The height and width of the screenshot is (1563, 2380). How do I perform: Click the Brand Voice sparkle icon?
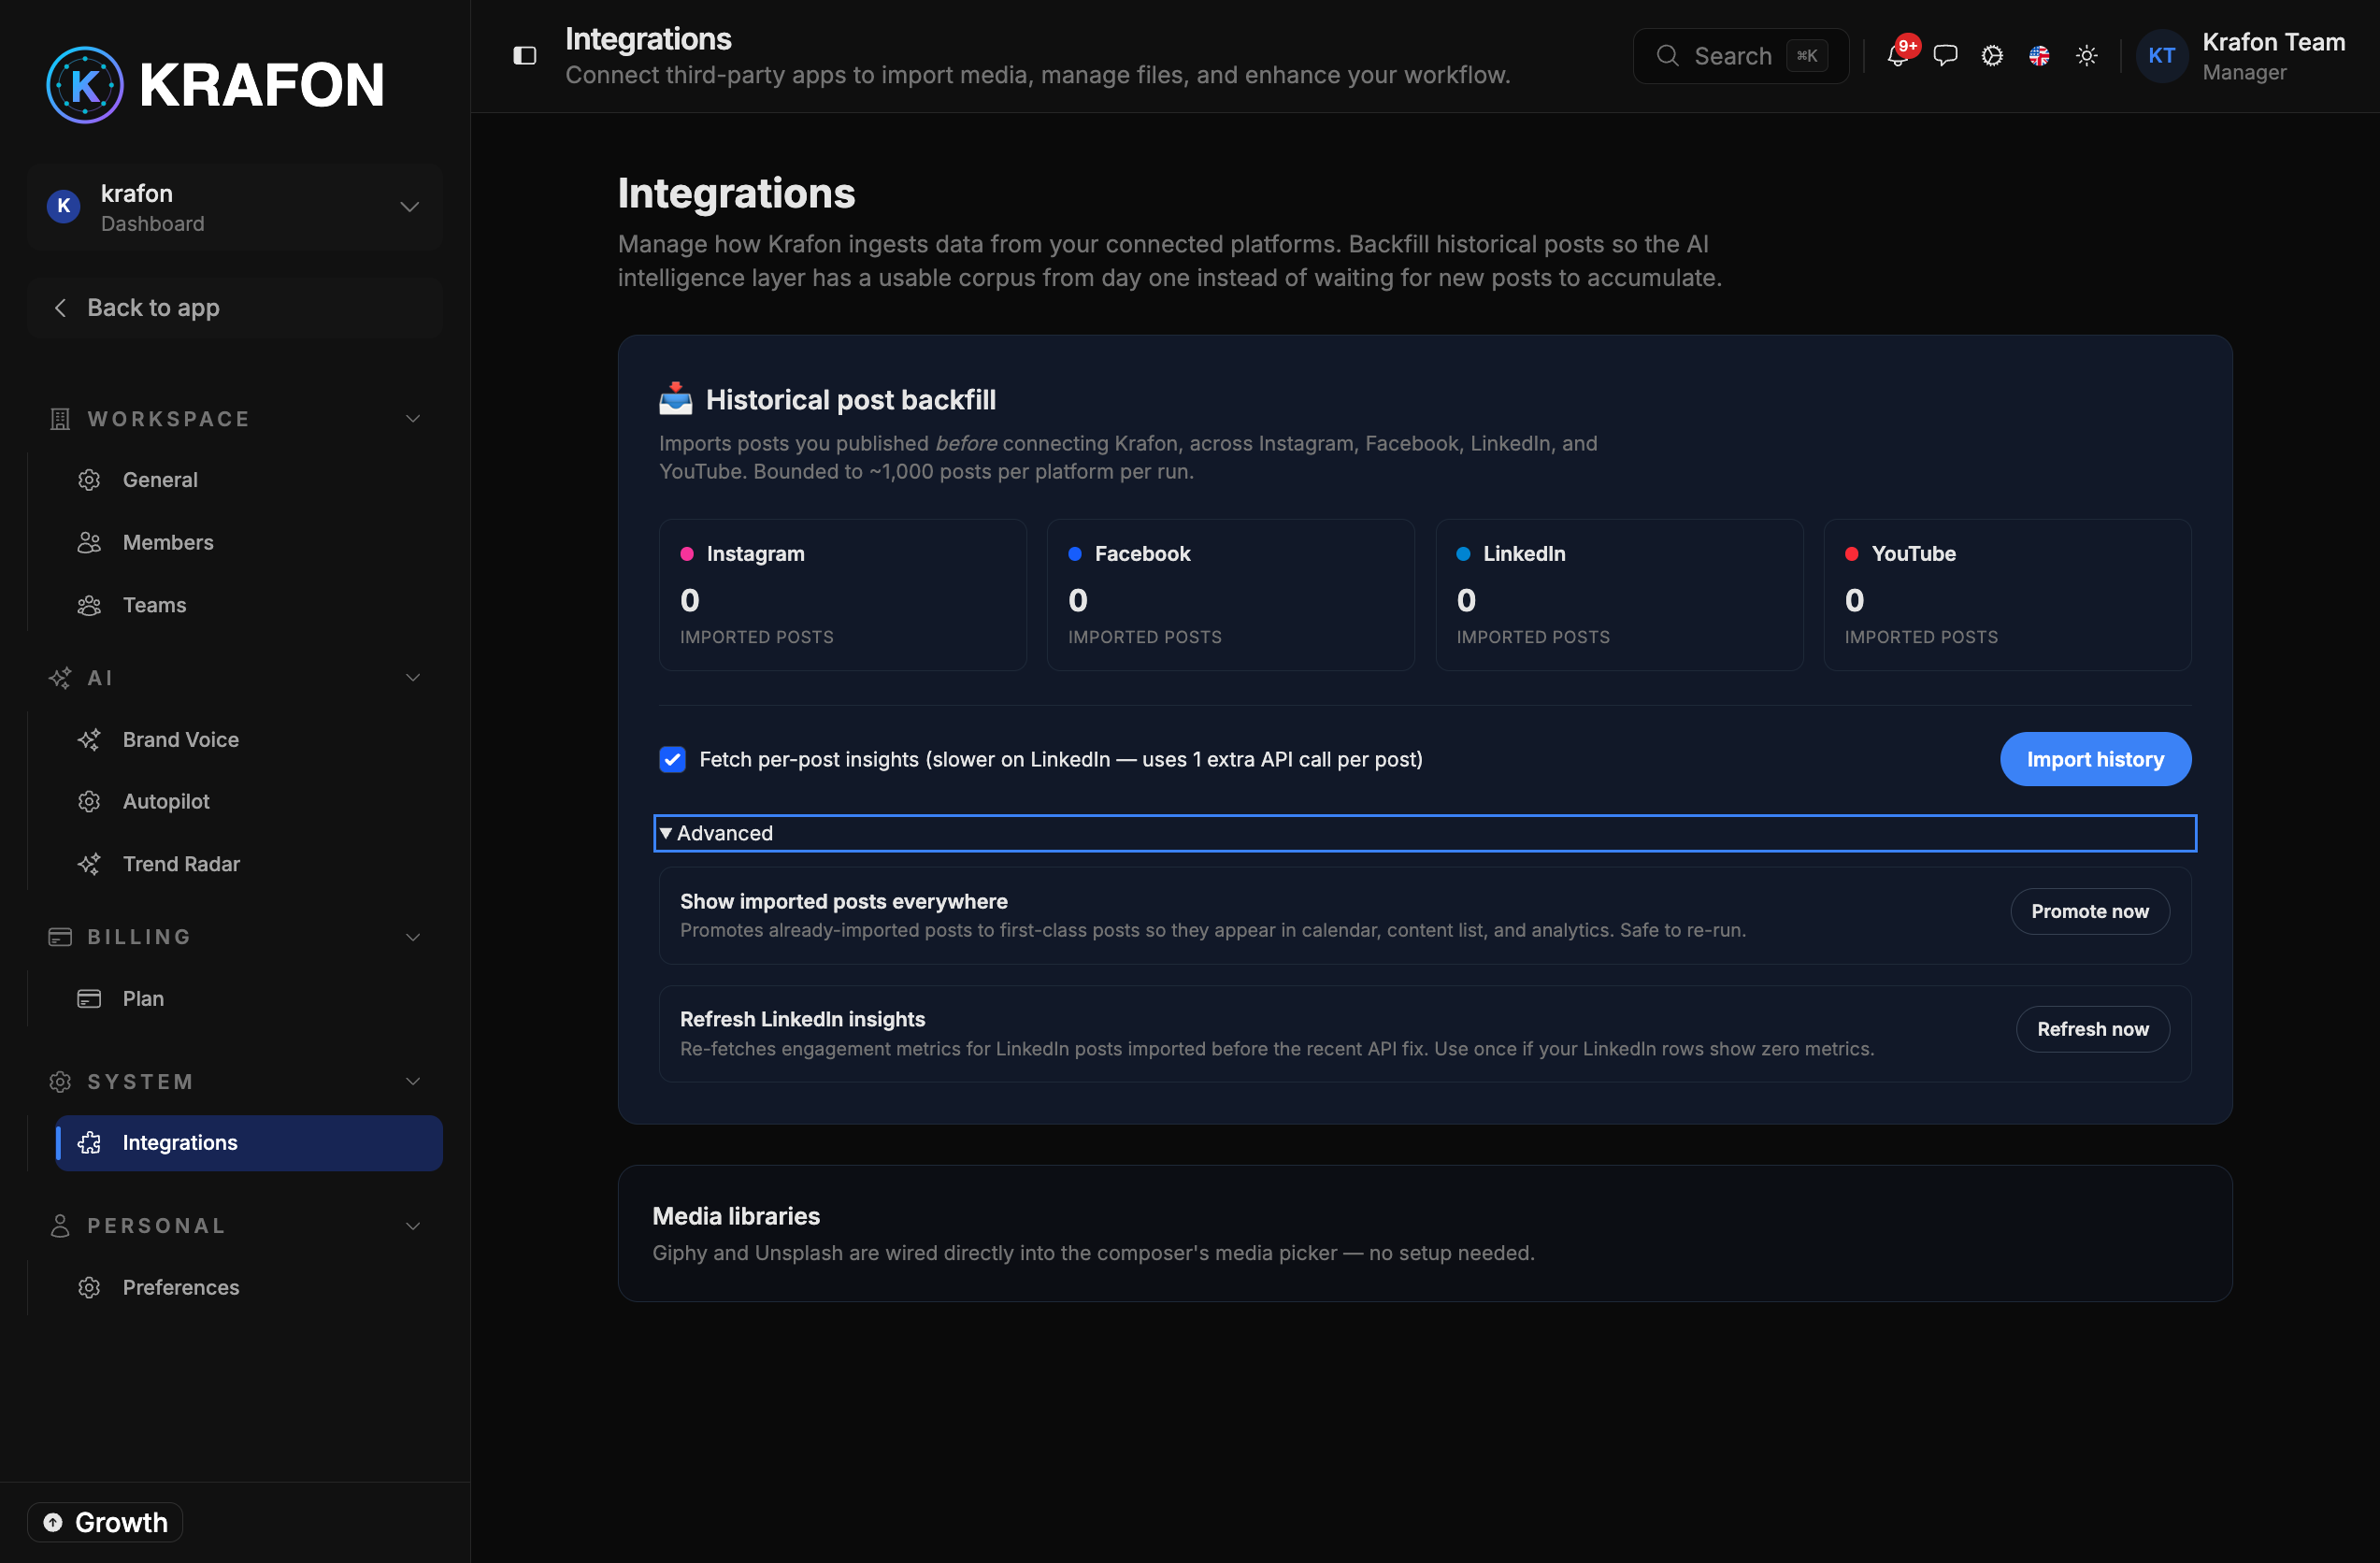pyautogui.click(x=90, y=740)
